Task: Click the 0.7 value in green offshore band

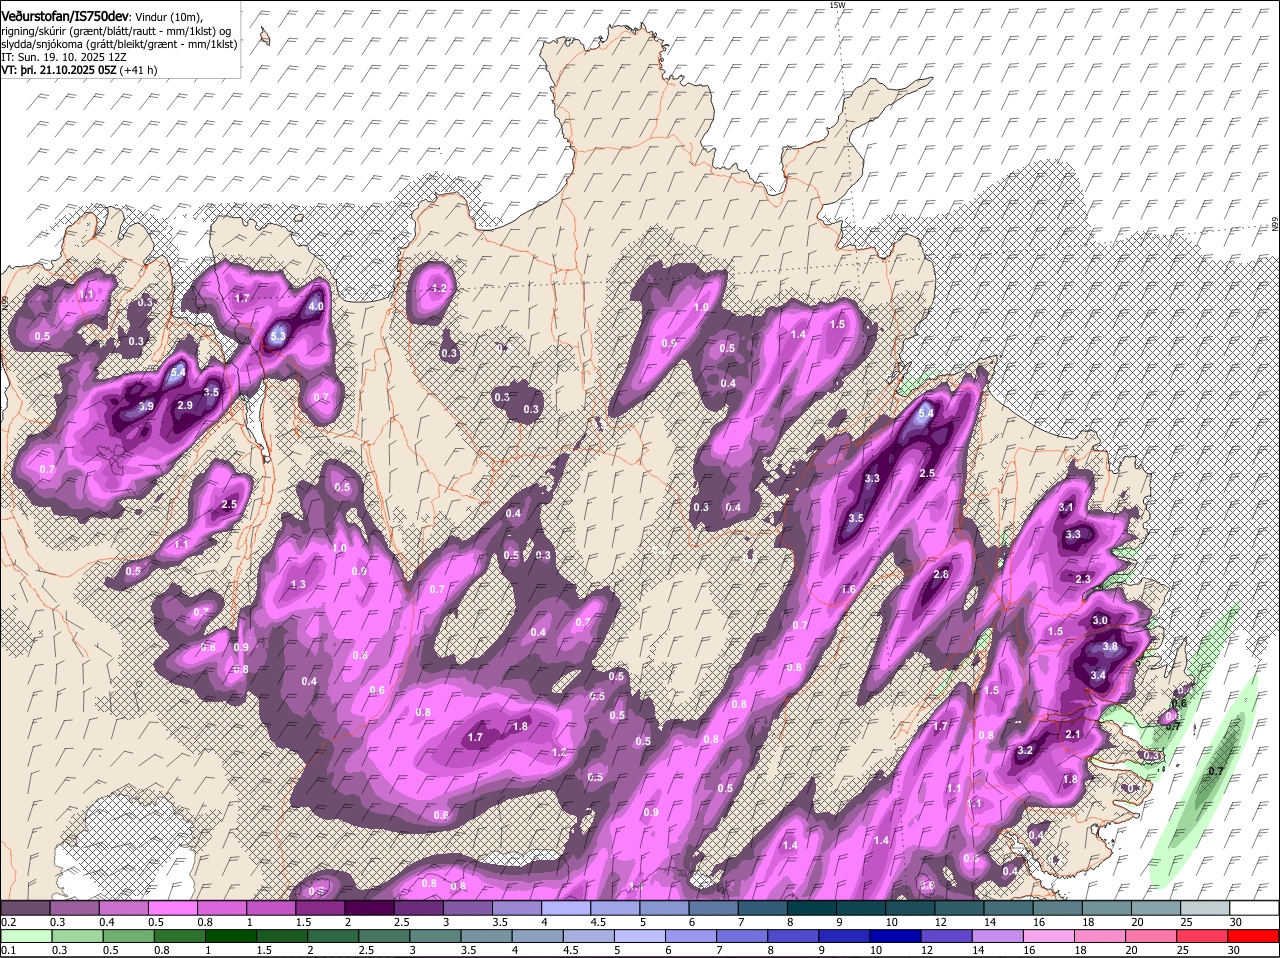Action: point(1216,771)
